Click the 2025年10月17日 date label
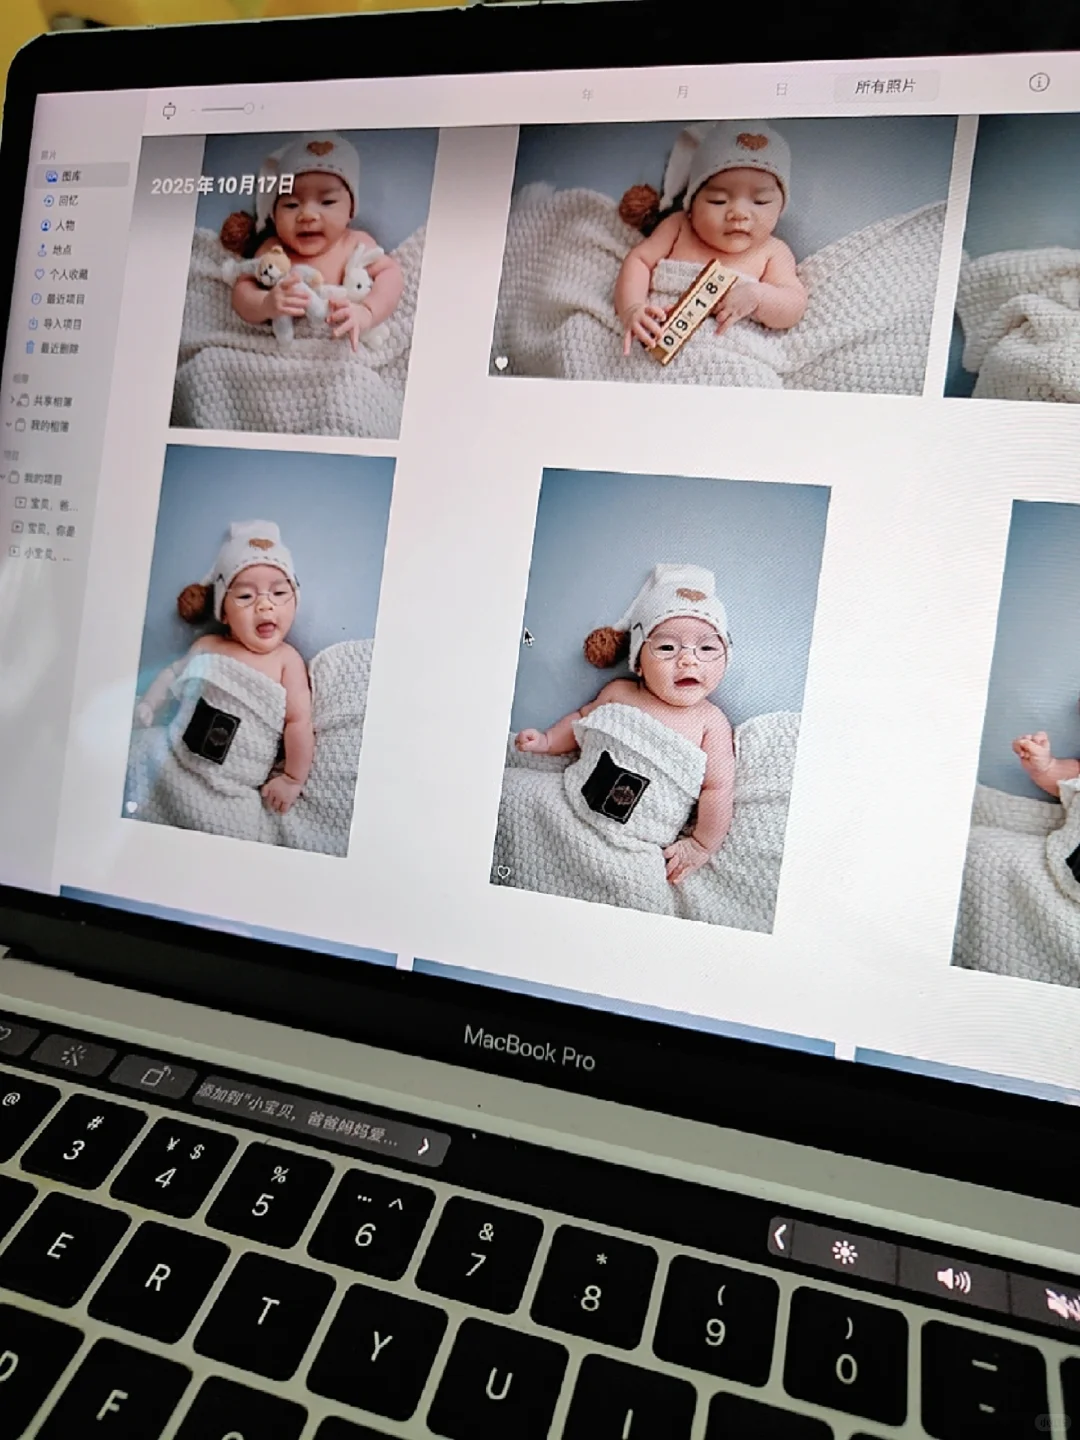The height and width of the screenshot is (1440, 1080). pyautogui.click(x=223, y=185)
